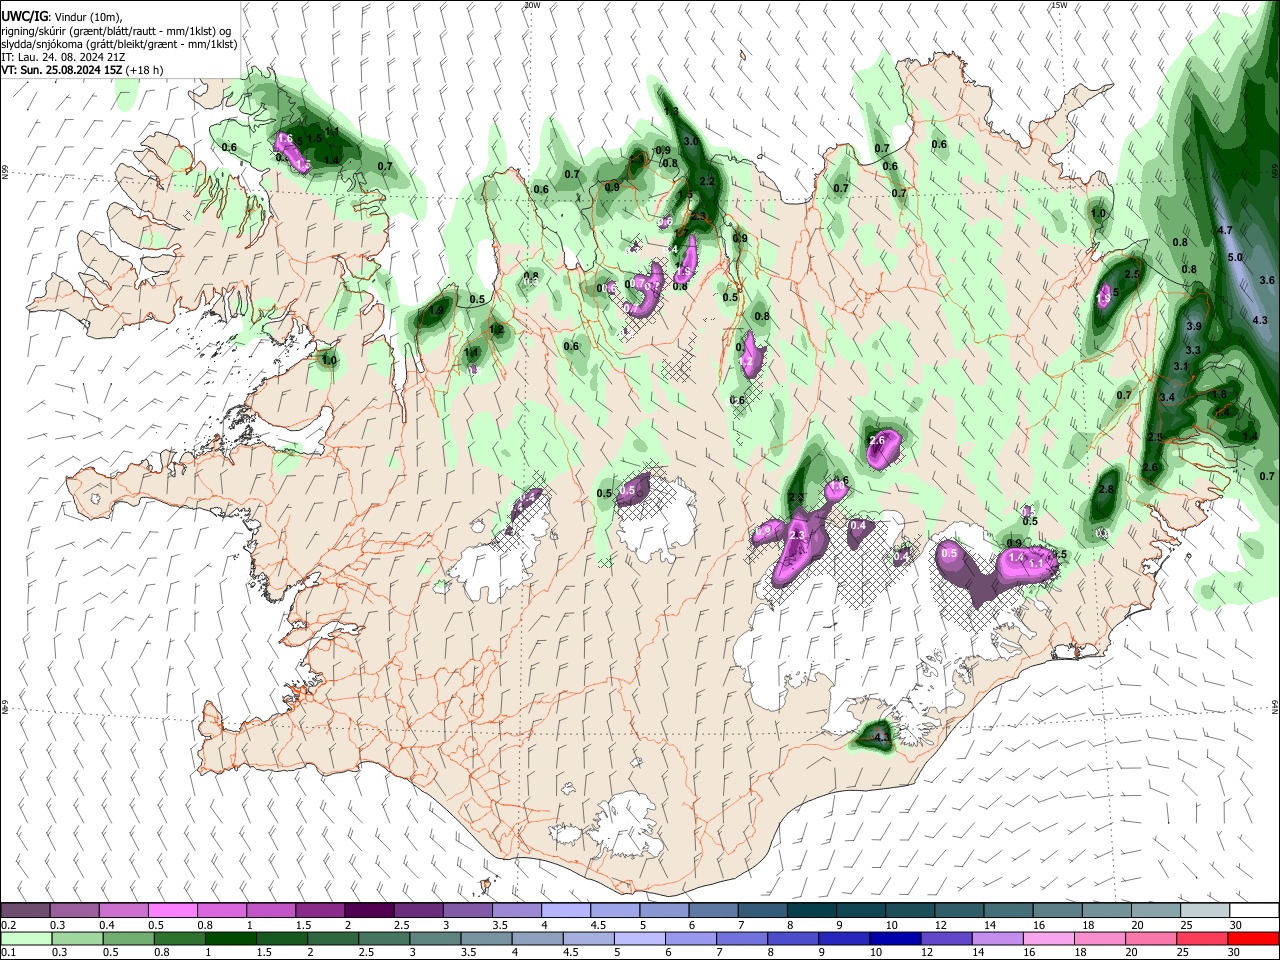This screenshot has width=1280, height=960.
Task: Click the 3.3 precipitation value
Action: pyautogui.click(x=1192, y=350)
